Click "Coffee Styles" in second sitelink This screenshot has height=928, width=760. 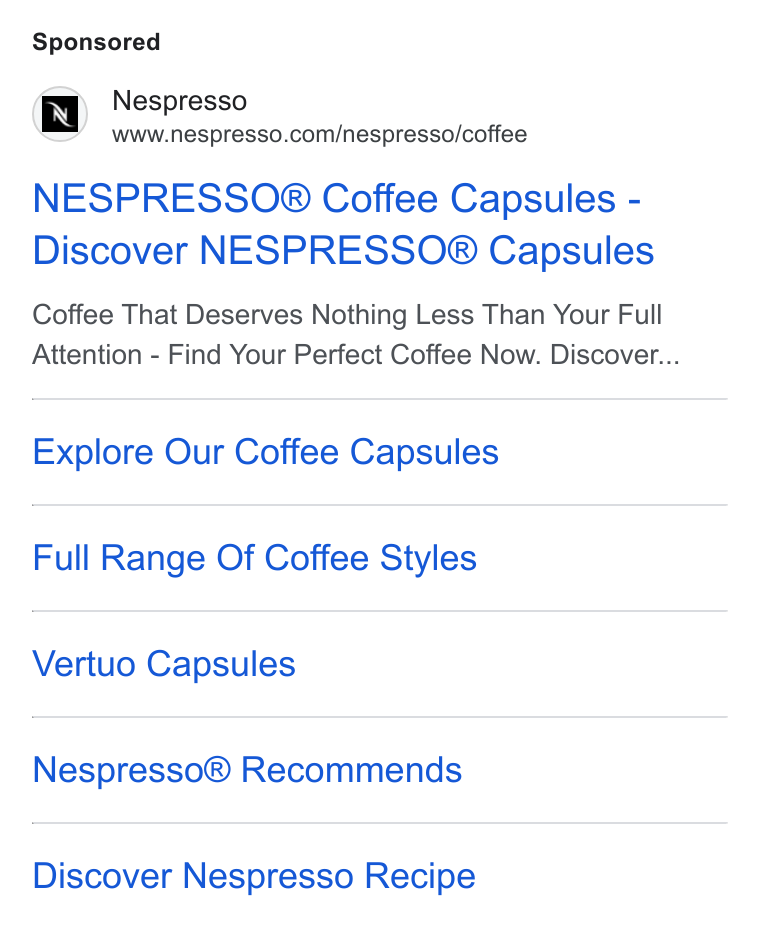tap(371, 558)
